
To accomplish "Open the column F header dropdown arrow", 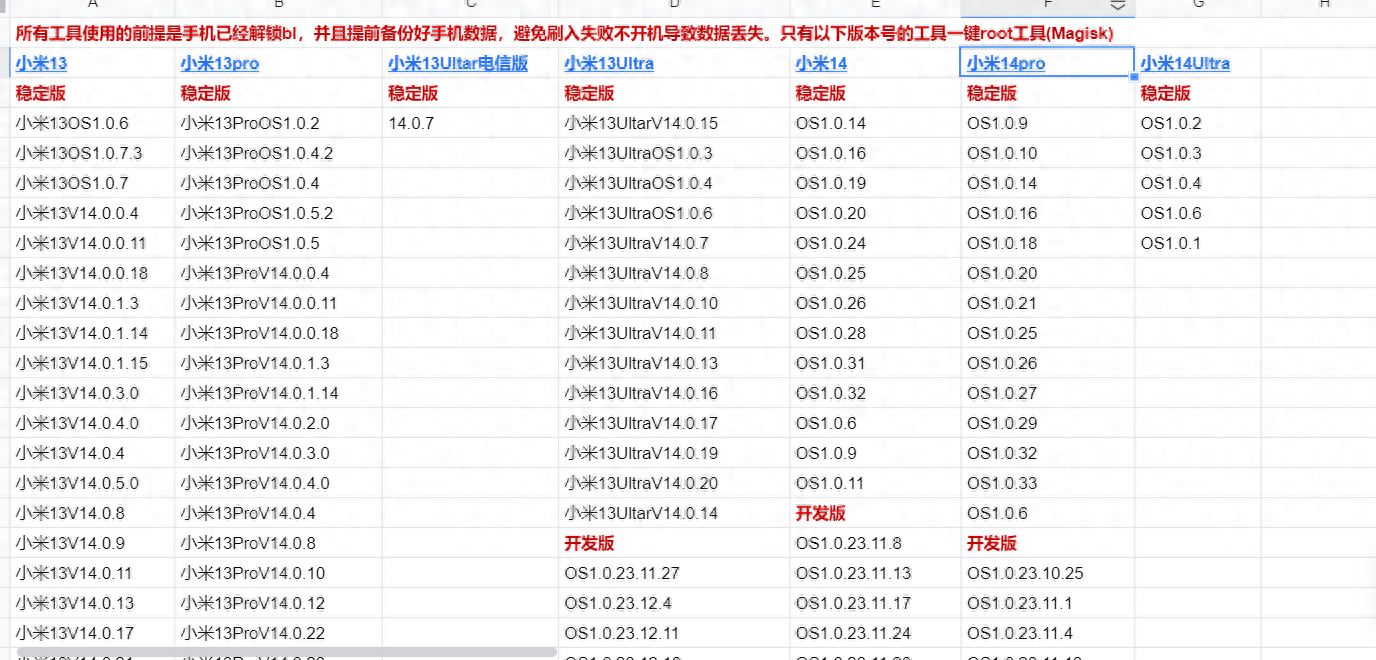I will [1118, 6].
